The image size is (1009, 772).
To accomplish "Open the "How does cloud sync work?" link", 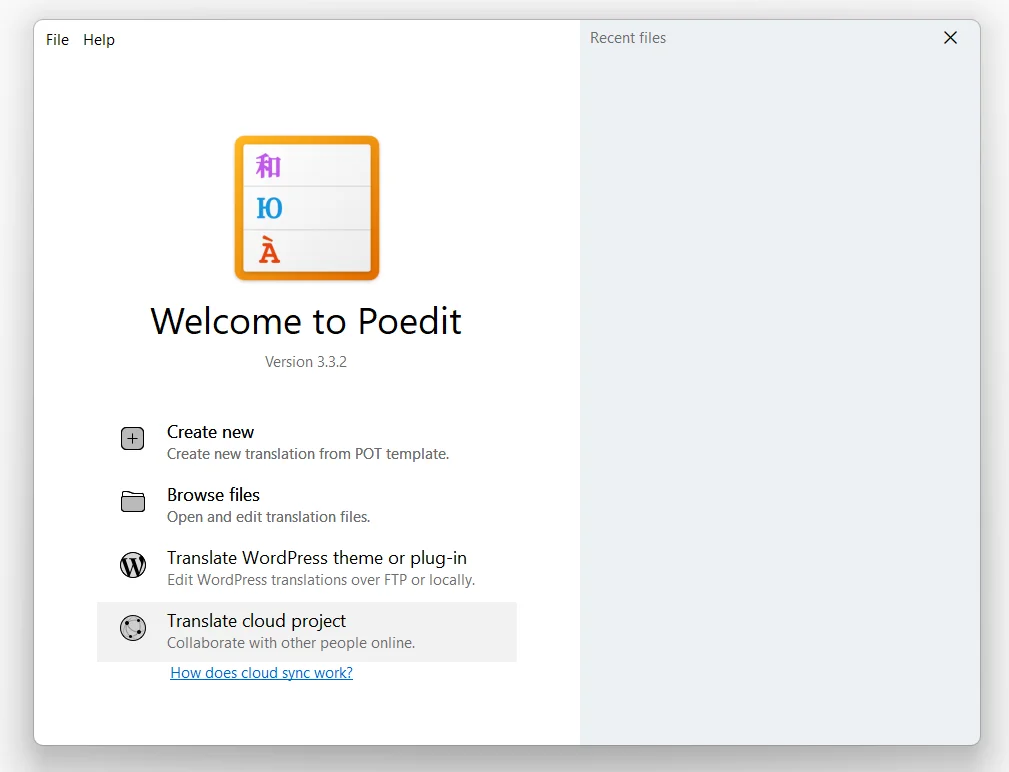I will click(261, 672).
